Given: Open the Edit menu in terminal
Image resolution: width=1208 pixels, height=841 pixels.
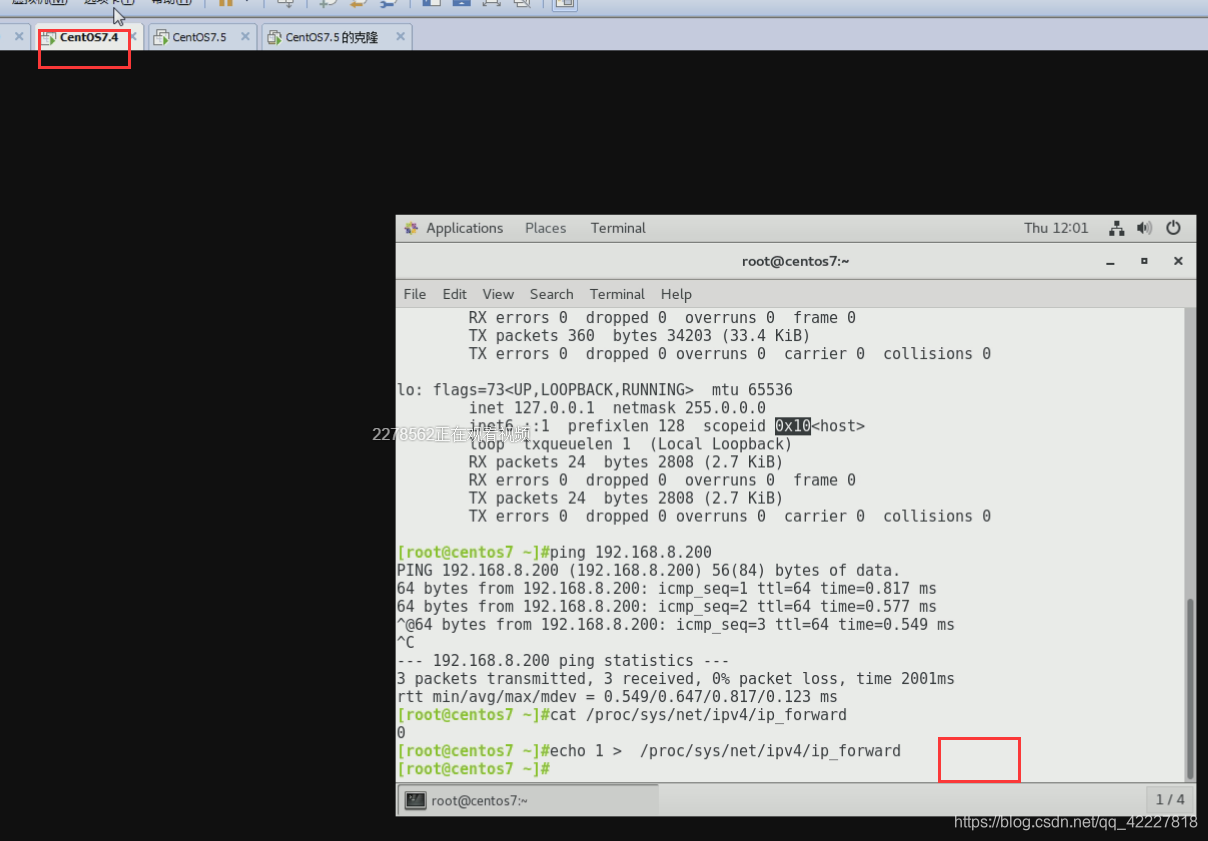Looking at the screenshot, I should pos(454,294).
